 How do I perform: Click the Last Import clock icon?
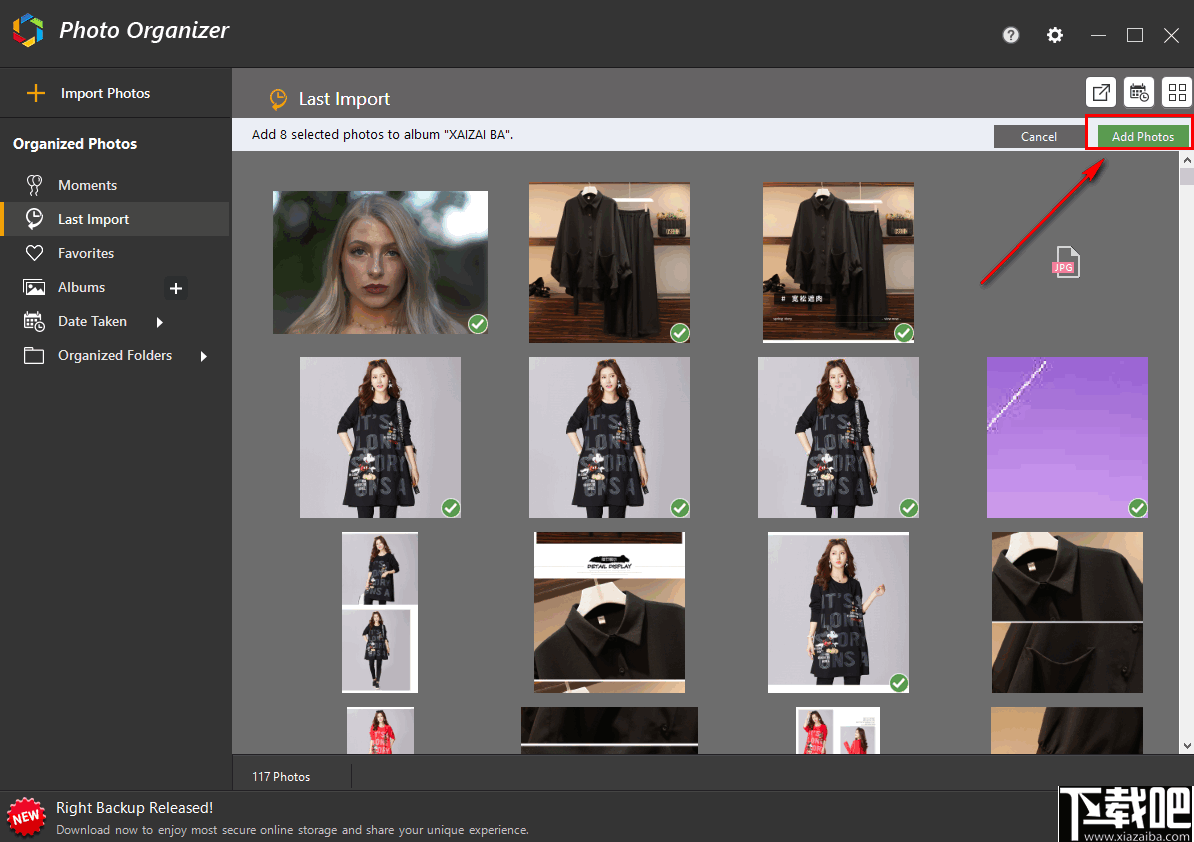[34, 219]
